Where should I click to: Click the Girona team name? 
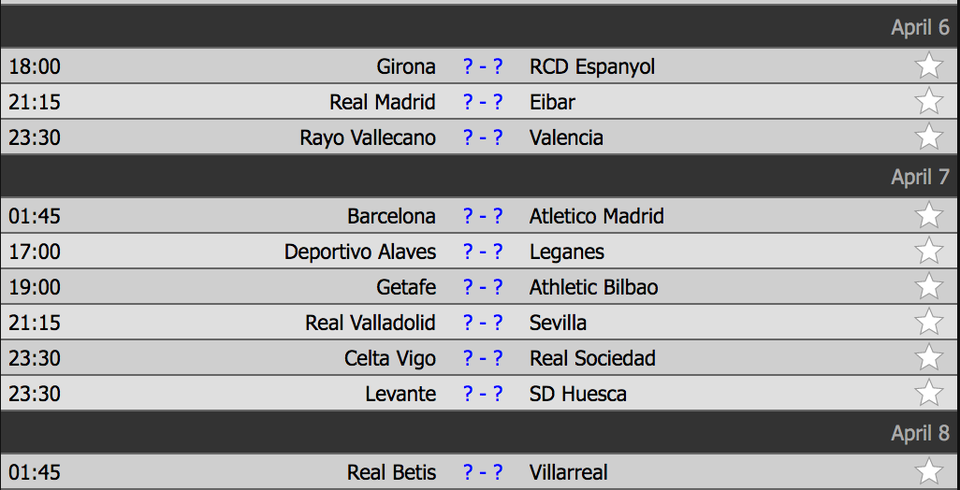pos(406,67)
